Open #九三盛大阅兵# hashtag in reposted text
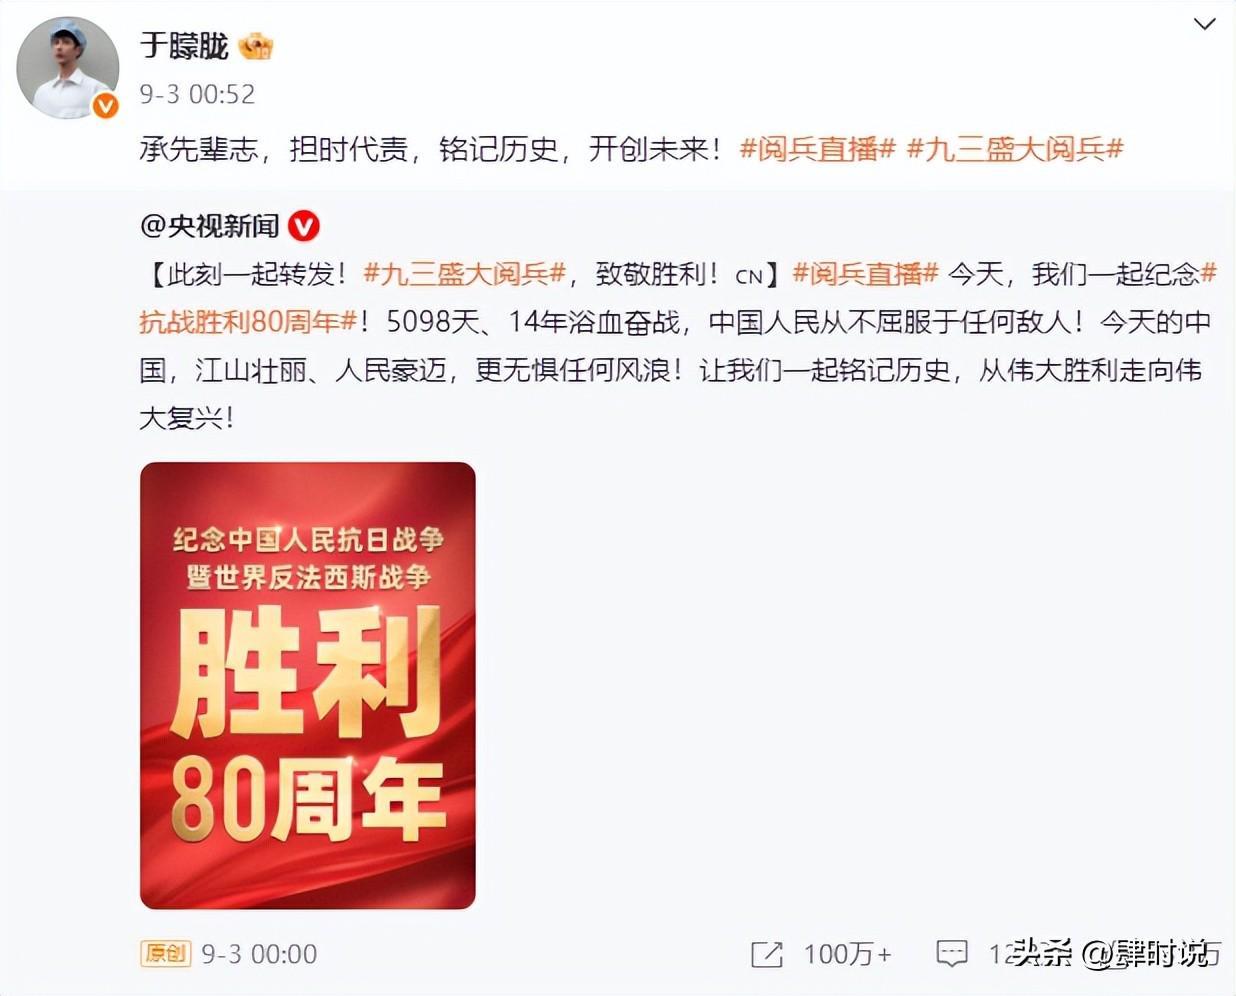1236x996 pixels. [x=464, y=274]
